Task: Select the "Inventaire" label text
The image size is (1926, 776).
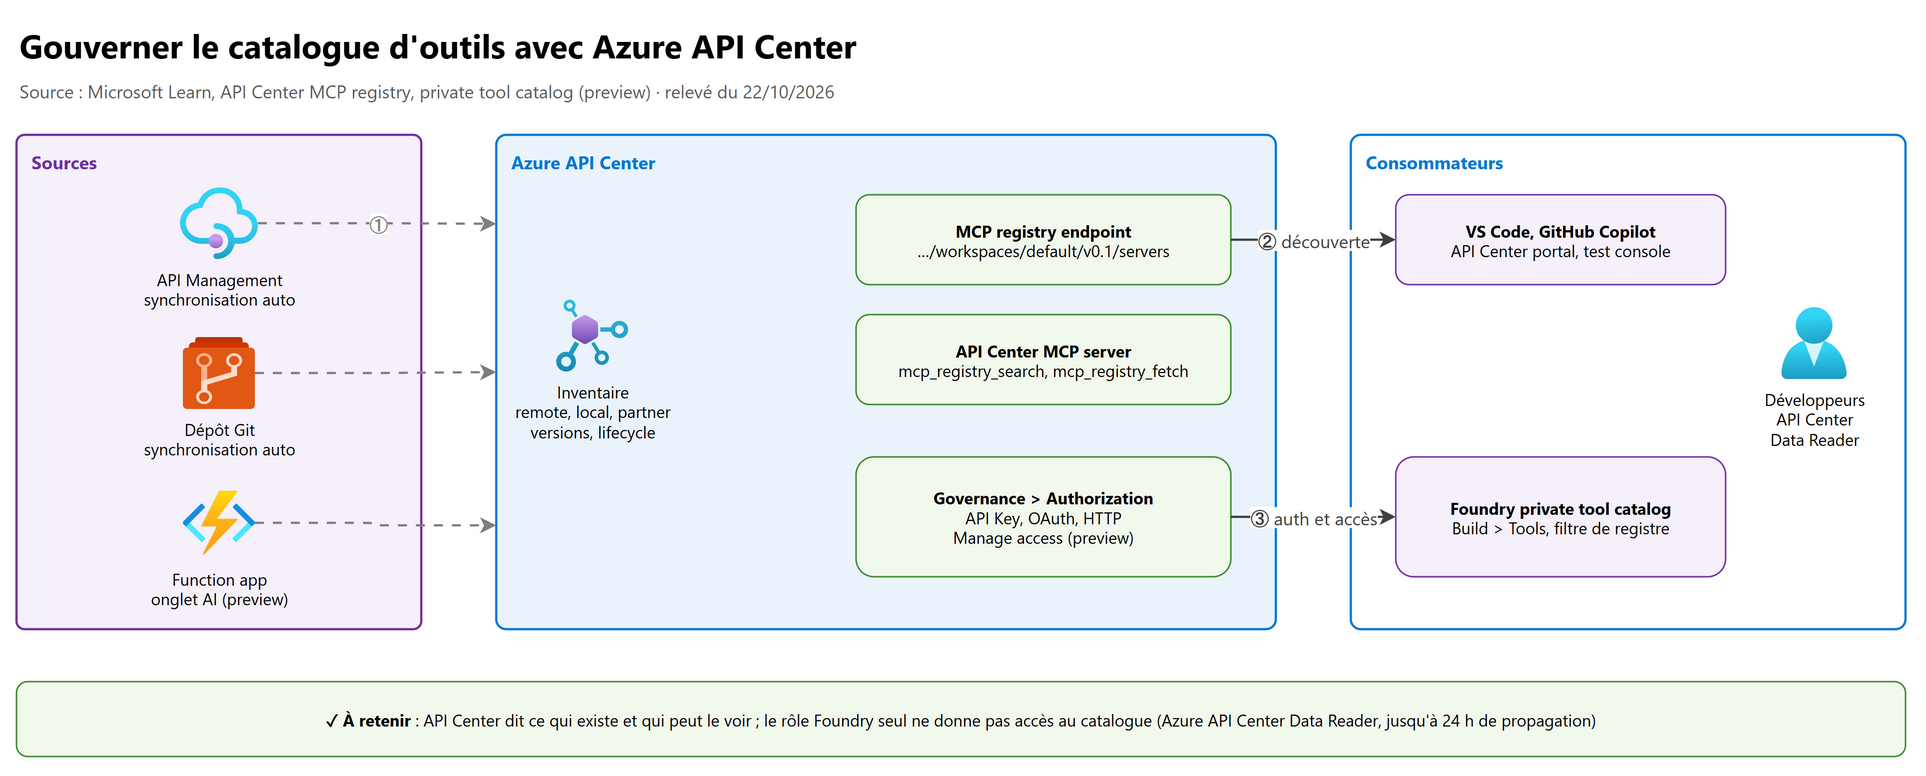Action: pos(593,393)
